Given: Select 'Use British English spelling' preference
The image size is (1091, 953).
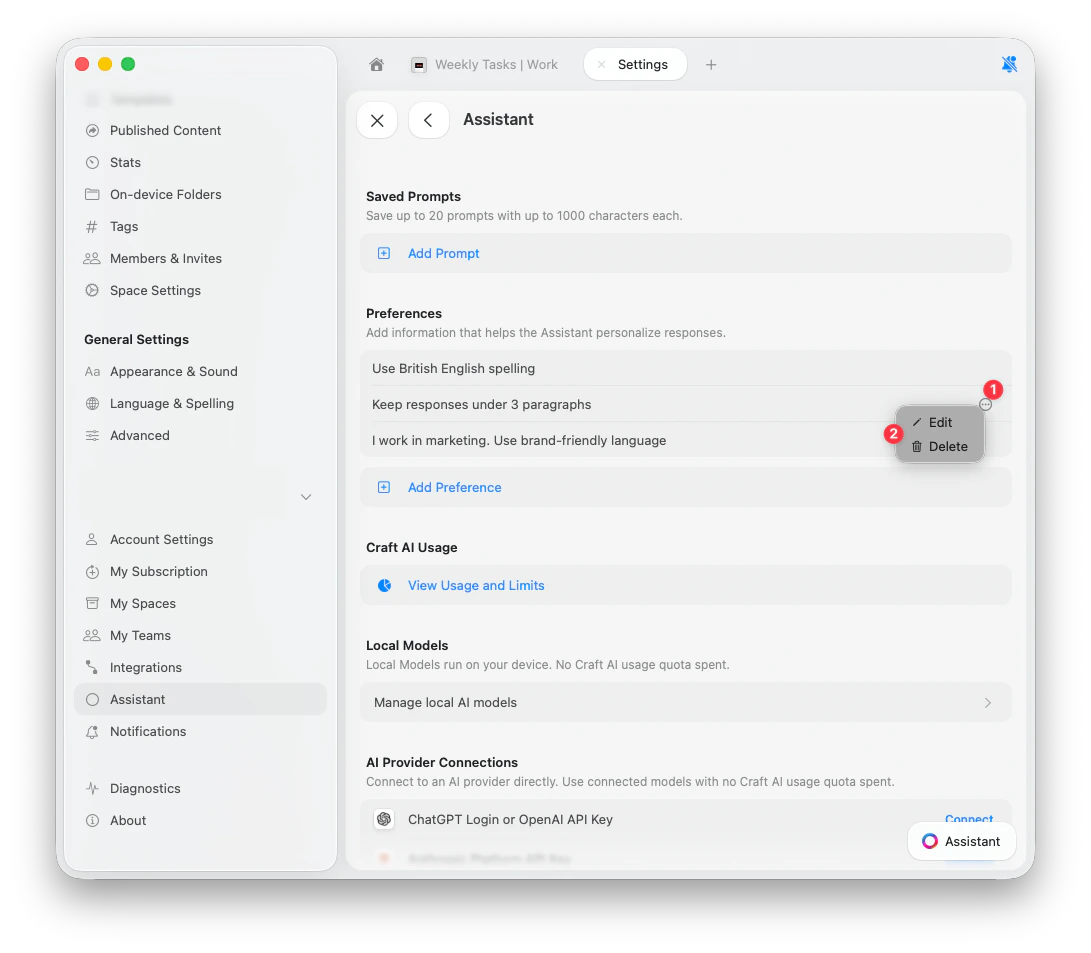Looking at the screenshot, I should (x=685, y=369).
